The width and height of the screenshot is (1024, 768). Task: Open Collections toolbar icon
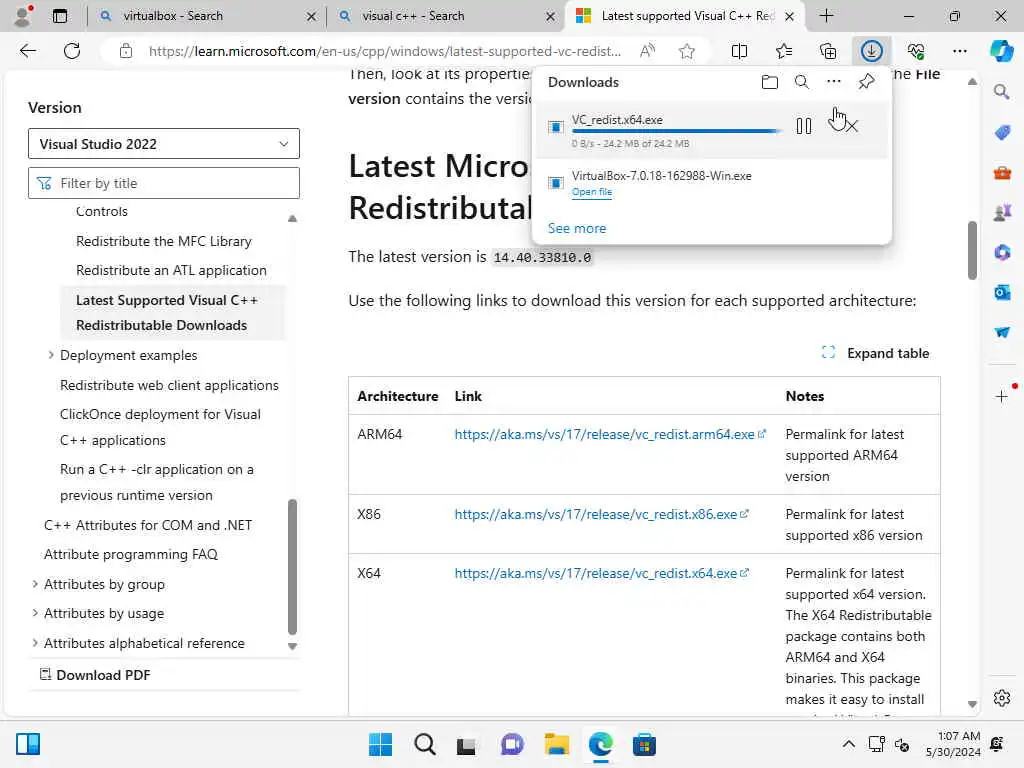(x=827, y=51)
